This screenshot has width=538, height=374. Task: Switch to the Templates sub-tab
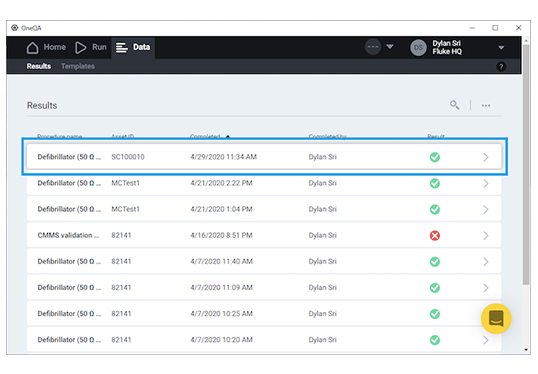78,66
